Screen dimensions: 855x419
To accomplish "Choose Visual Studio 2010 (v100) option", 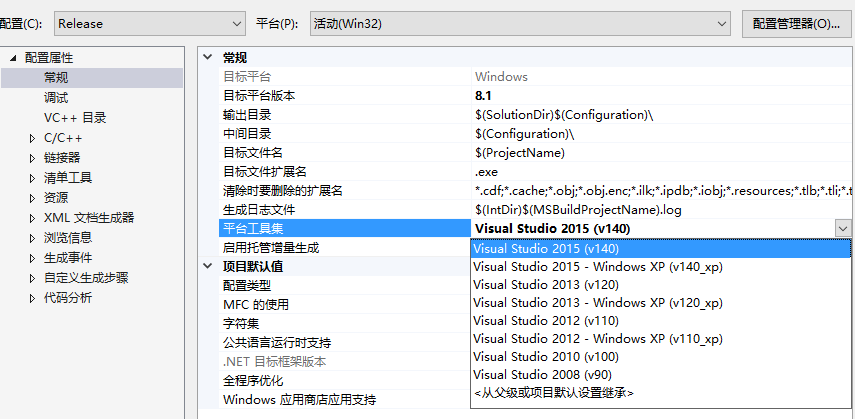I will [660, 357].
